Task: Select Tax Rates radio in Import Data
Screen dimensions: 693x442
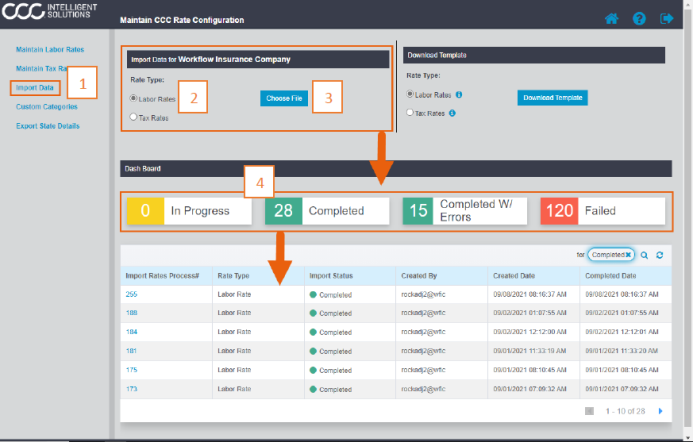Action: (x=134, y=117)
